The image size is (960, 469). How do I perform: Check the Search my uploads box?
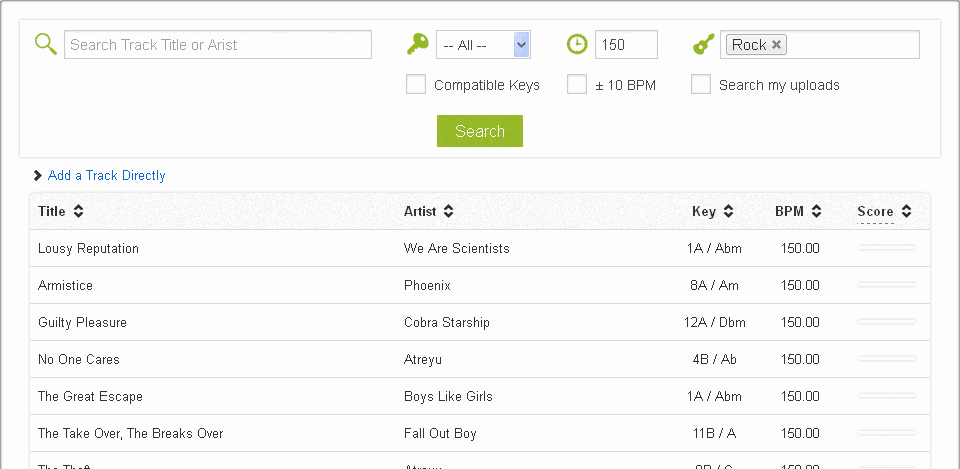tap(701, 85)
